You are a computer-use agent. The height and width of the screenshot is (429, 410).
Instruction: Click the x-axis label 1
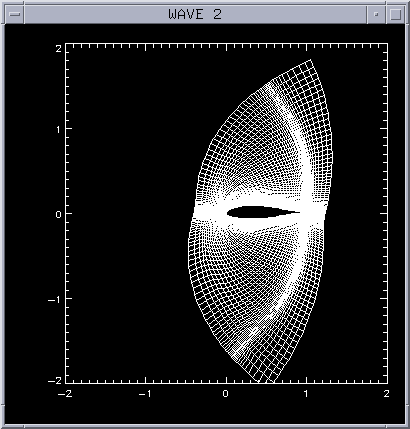(x=306, y=394)
